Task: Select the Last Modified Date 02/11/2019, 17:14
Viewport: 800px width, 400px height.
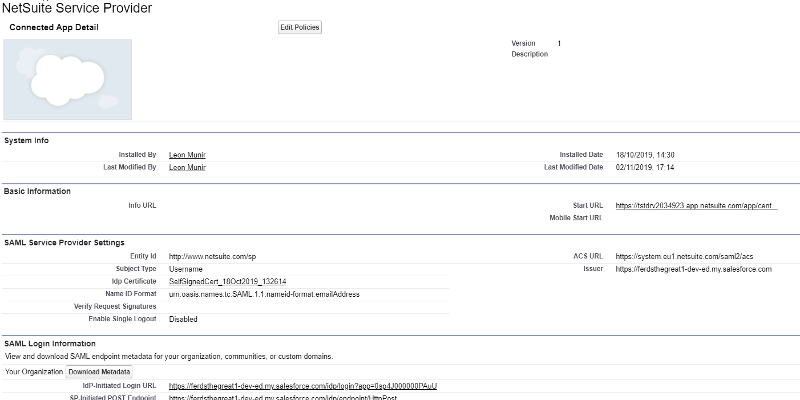Action: (645, 167)
